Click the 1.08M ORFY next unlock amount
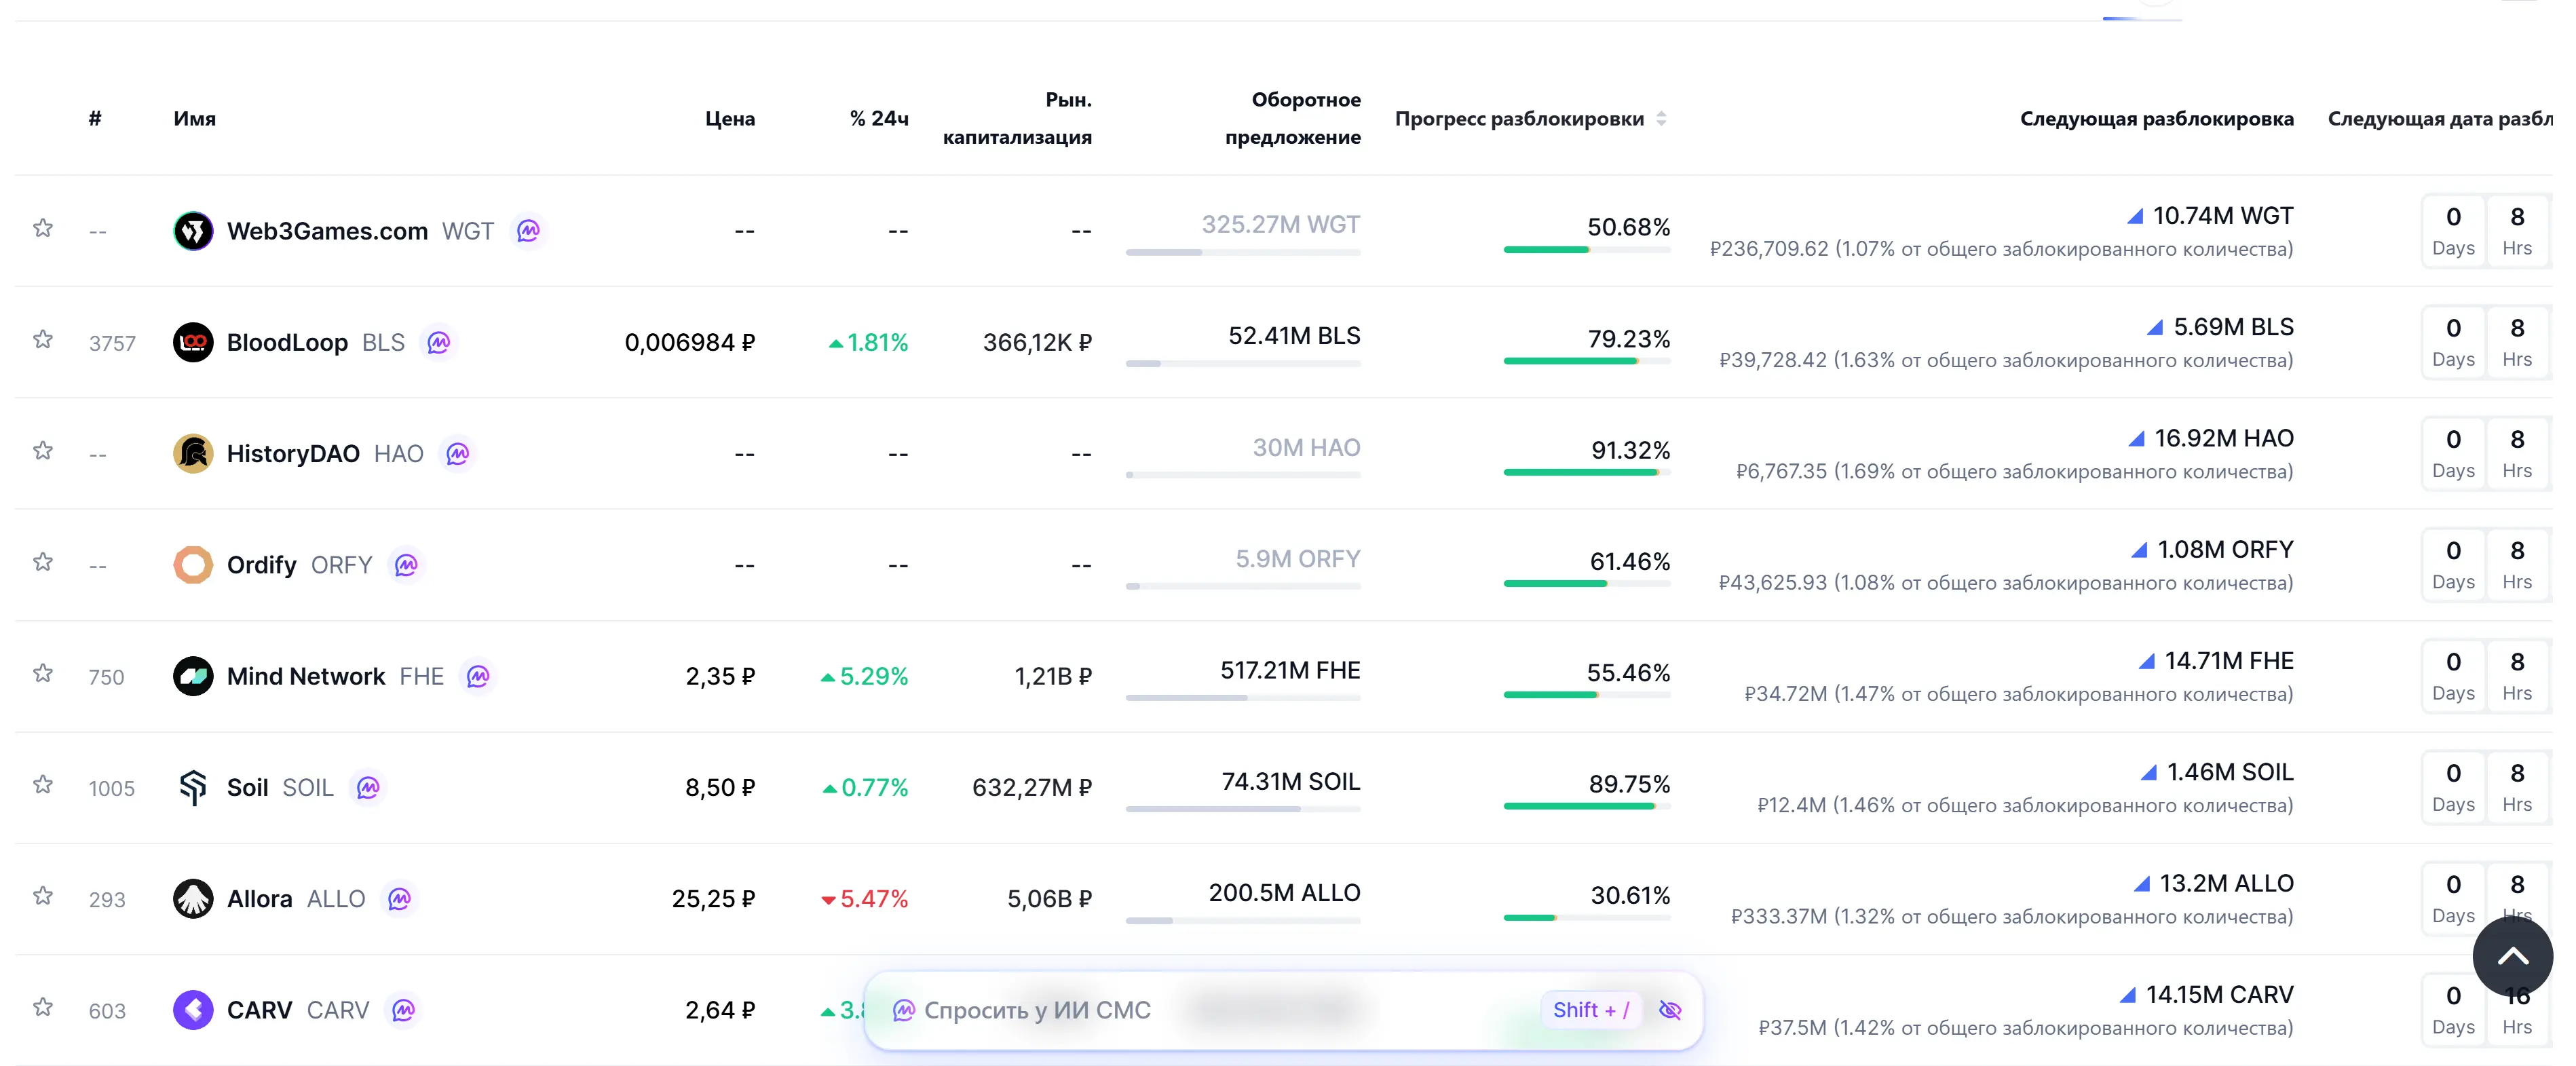The height and width of the screenshot is (1066, 2576). point(2225,549)
